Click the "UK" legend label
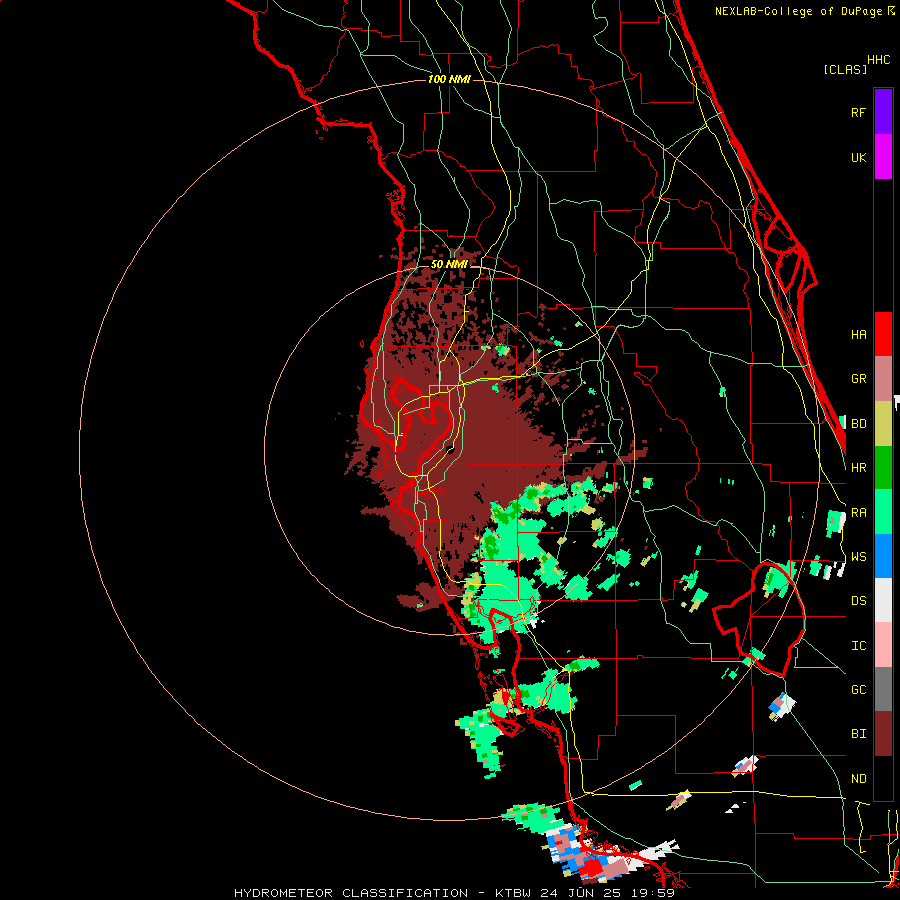900x900 pixels. [858, 157]
